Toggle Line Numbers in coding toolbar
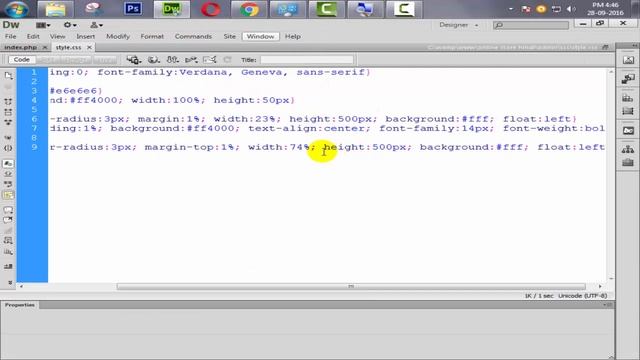 (x=8, y=164)
